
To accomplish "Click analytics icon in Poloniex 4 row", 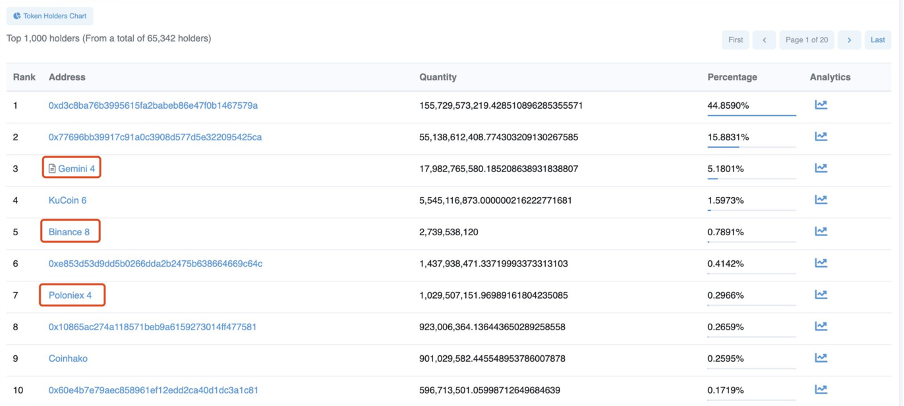I will 821,295.
